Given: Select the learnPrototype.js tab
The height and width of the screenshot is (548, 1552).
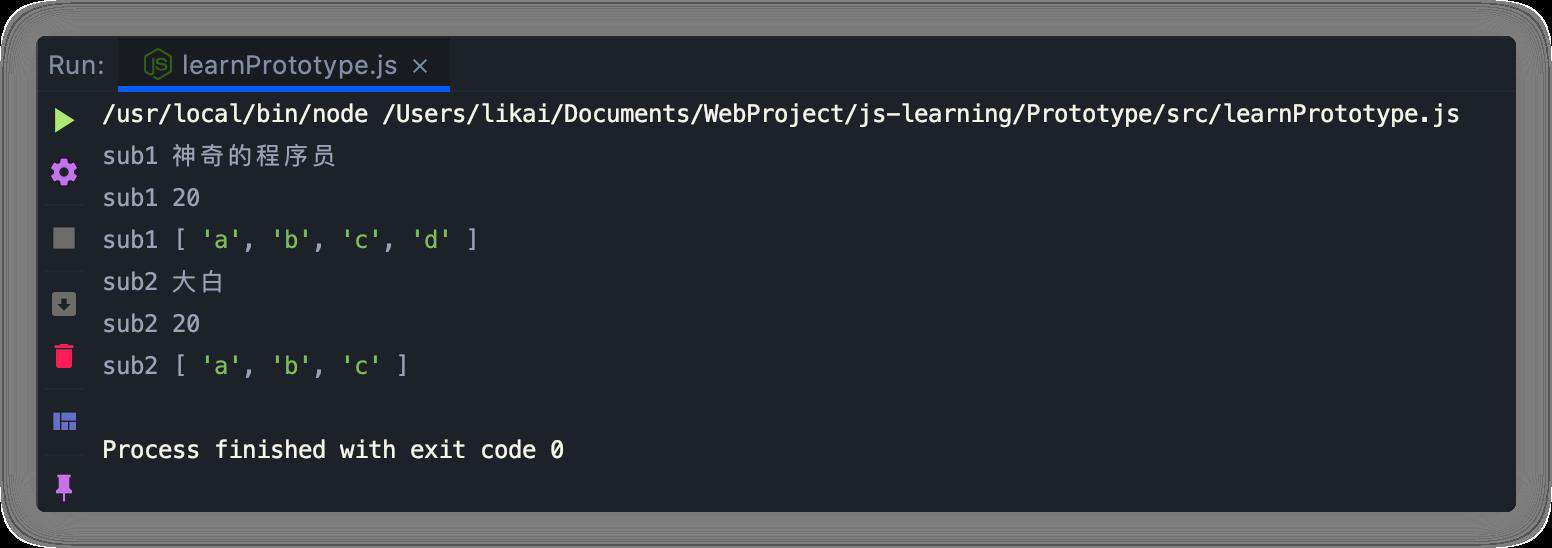Looking at the screenshot, I should coord(284,65).
